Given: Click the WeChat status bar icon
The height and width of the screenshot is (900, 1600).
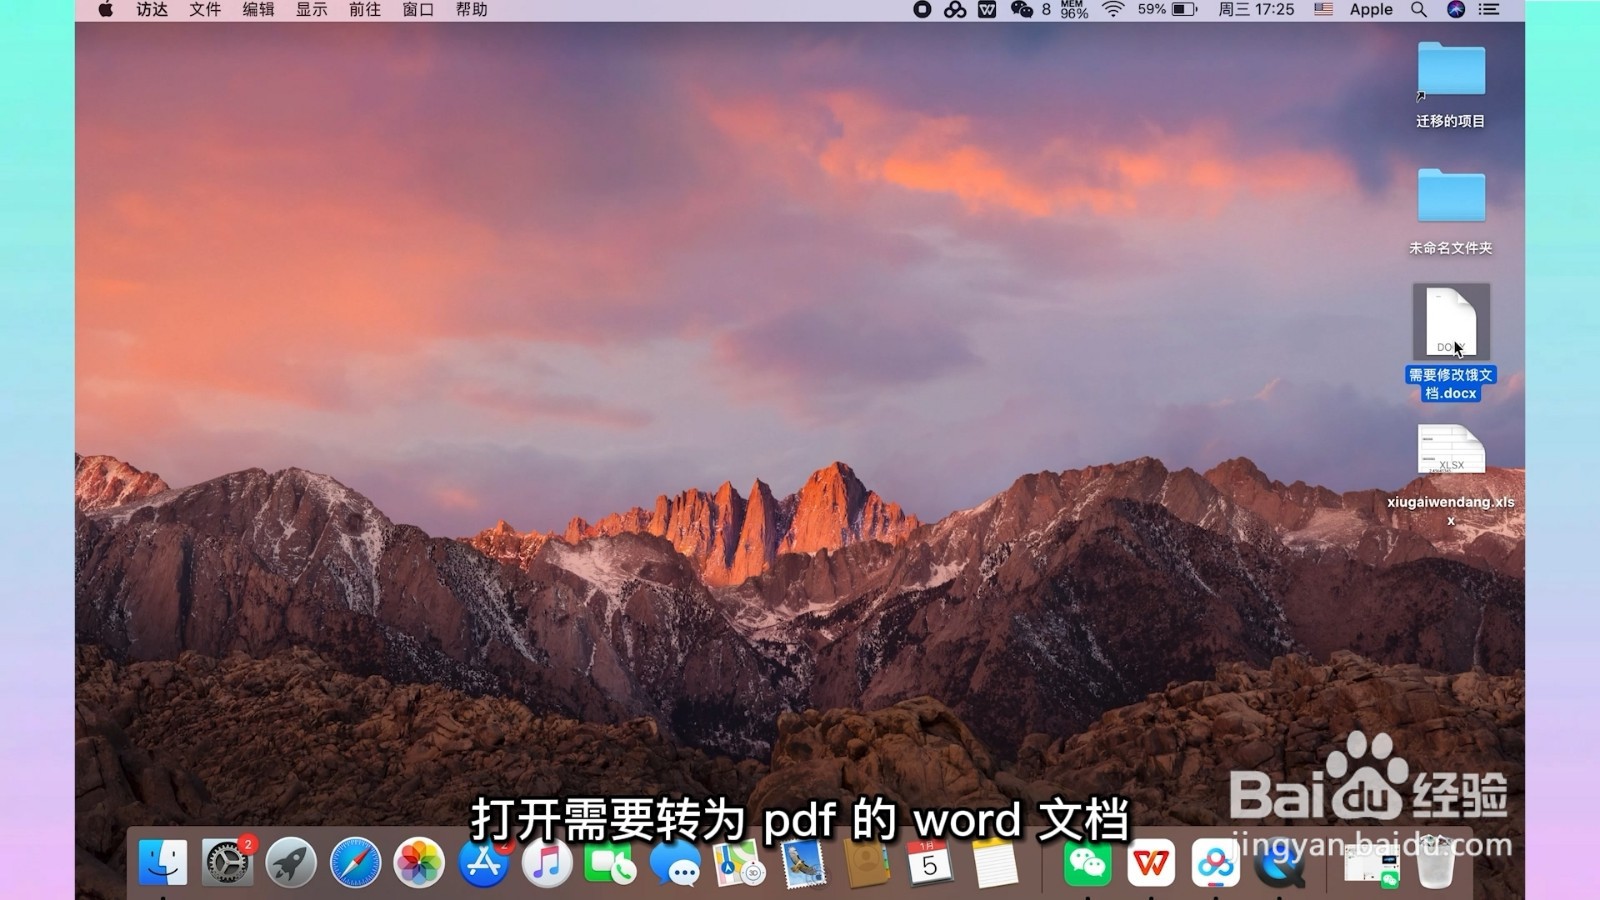Looking at the screenshot, I should [x=1022, y=11].
